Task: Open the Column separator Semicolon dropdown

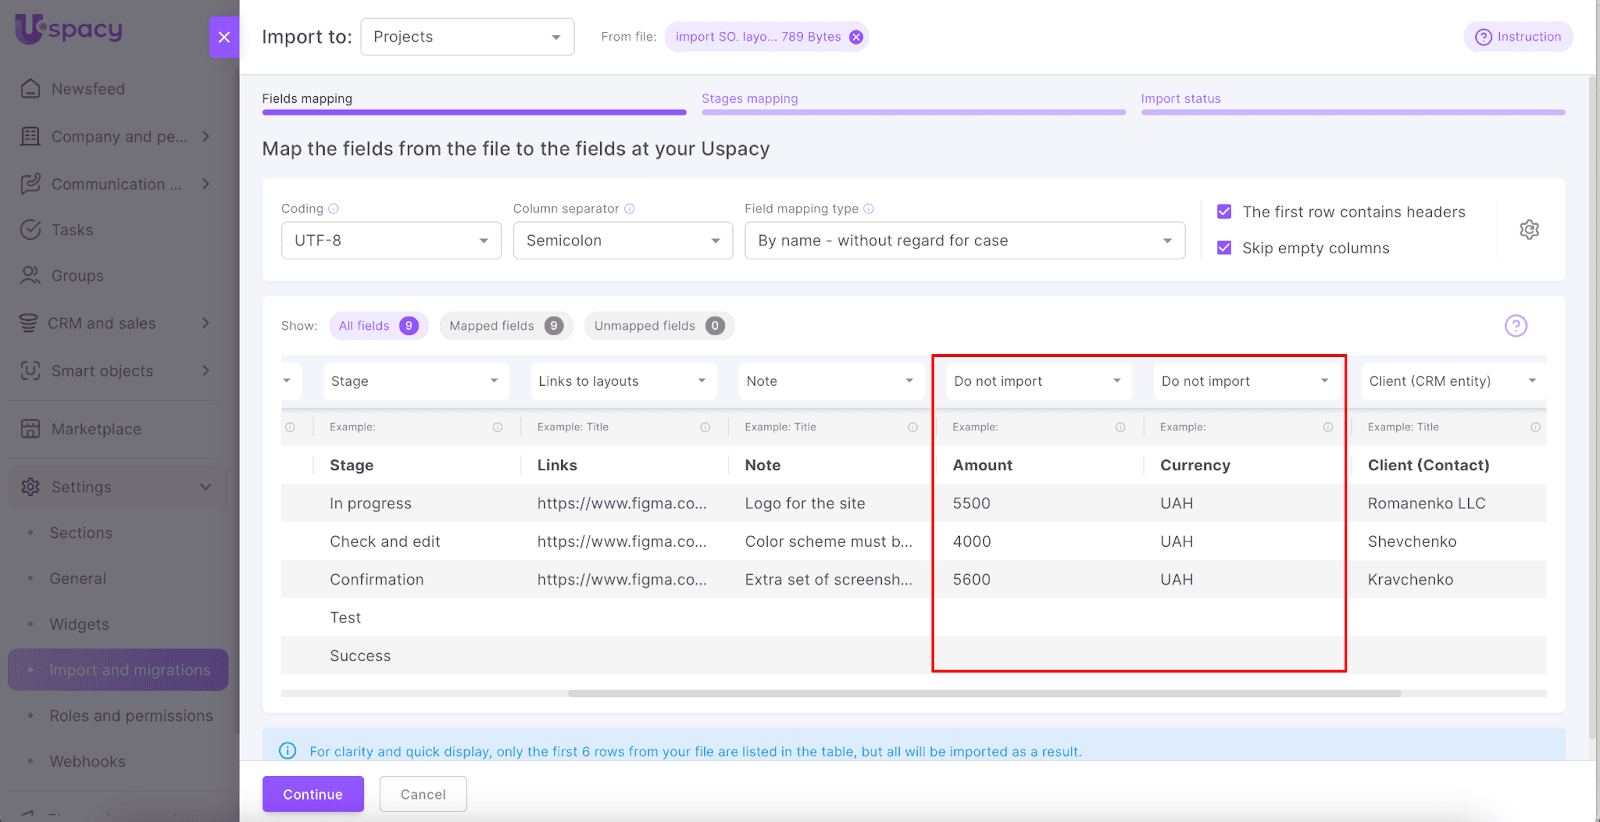Action: 622,241
